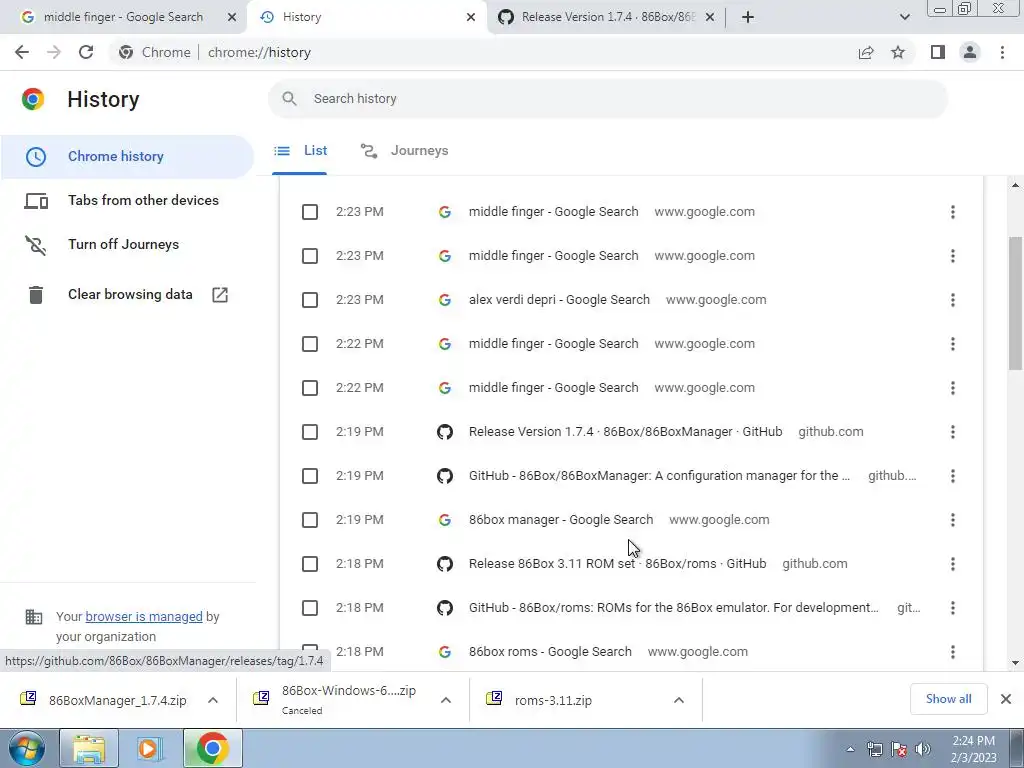The height and width of the screenshot is (768, 1024).
Task: Open the taskbar clock showing 2:24 PM
Action: 974,749
